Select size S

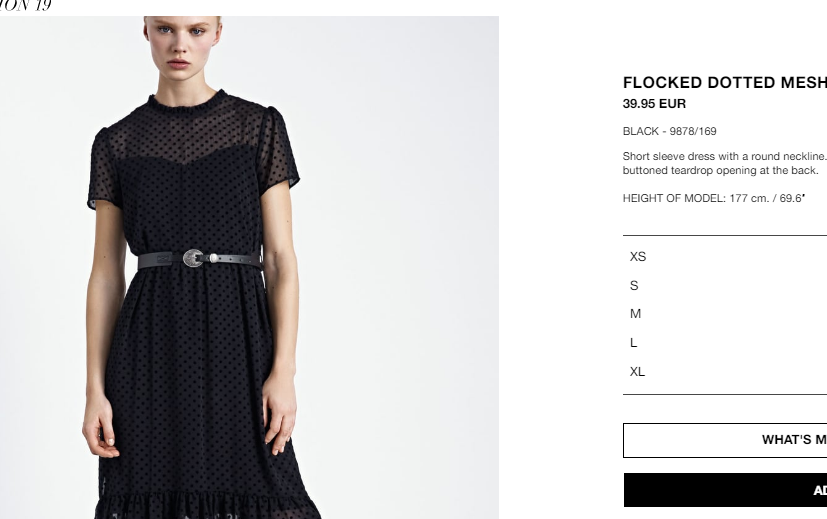725,285
